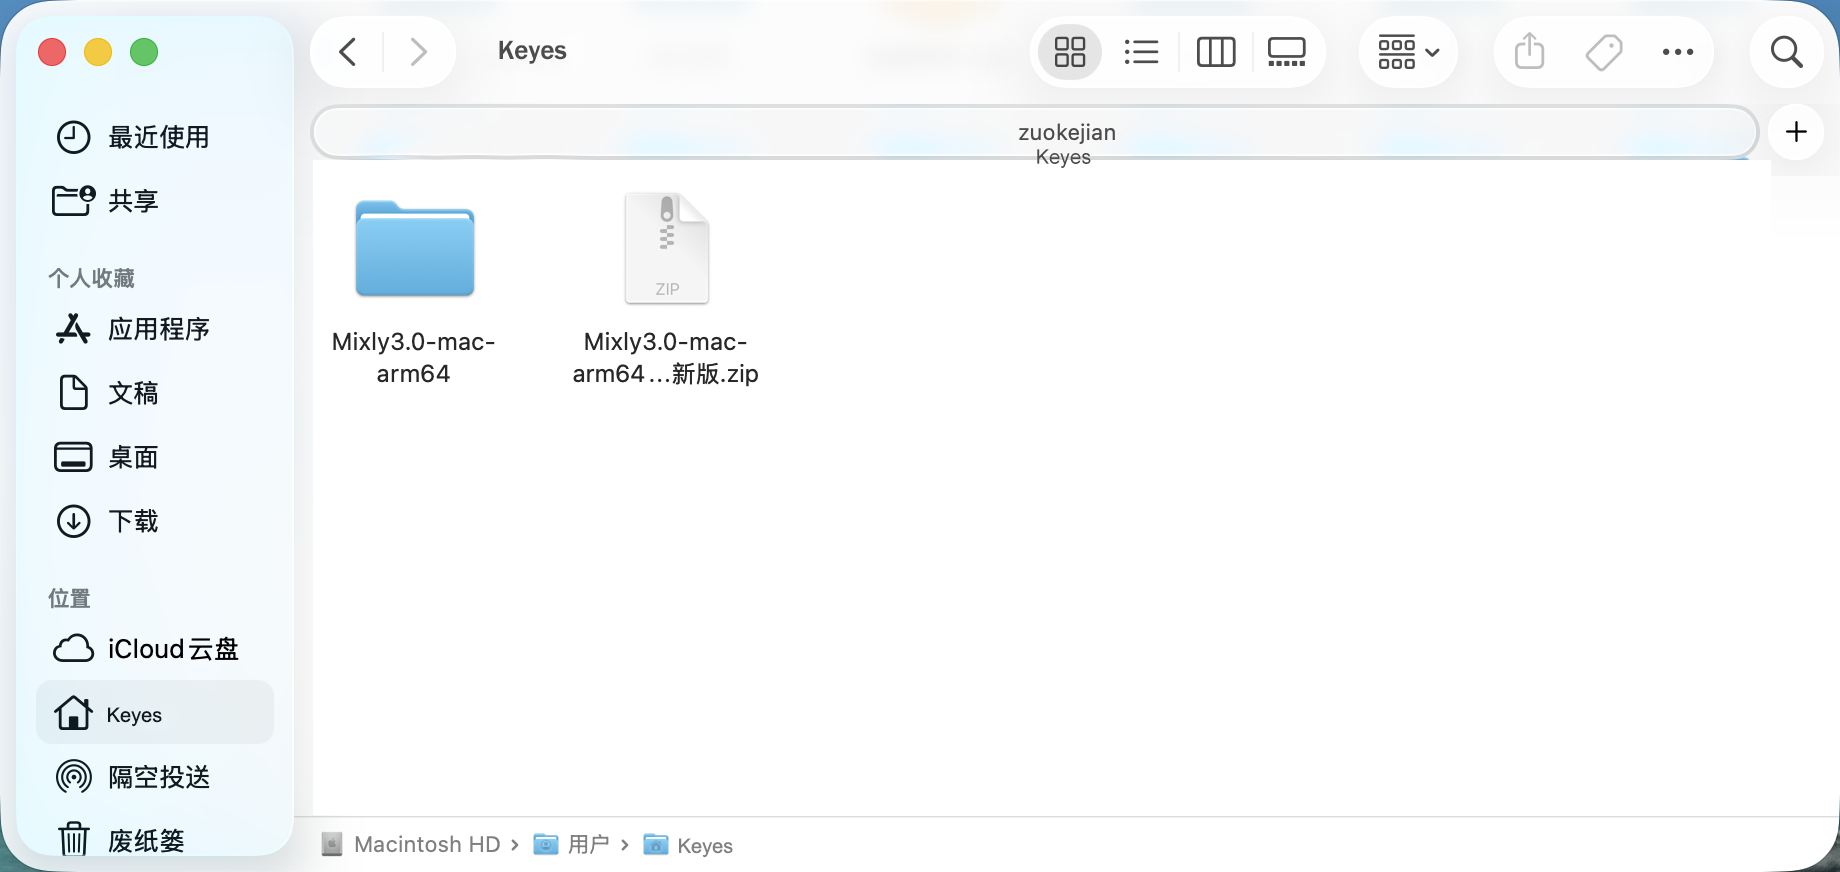1840x872 pixels.
Task: Click the shared folder icon beside 共享
Action: [73, 200]
